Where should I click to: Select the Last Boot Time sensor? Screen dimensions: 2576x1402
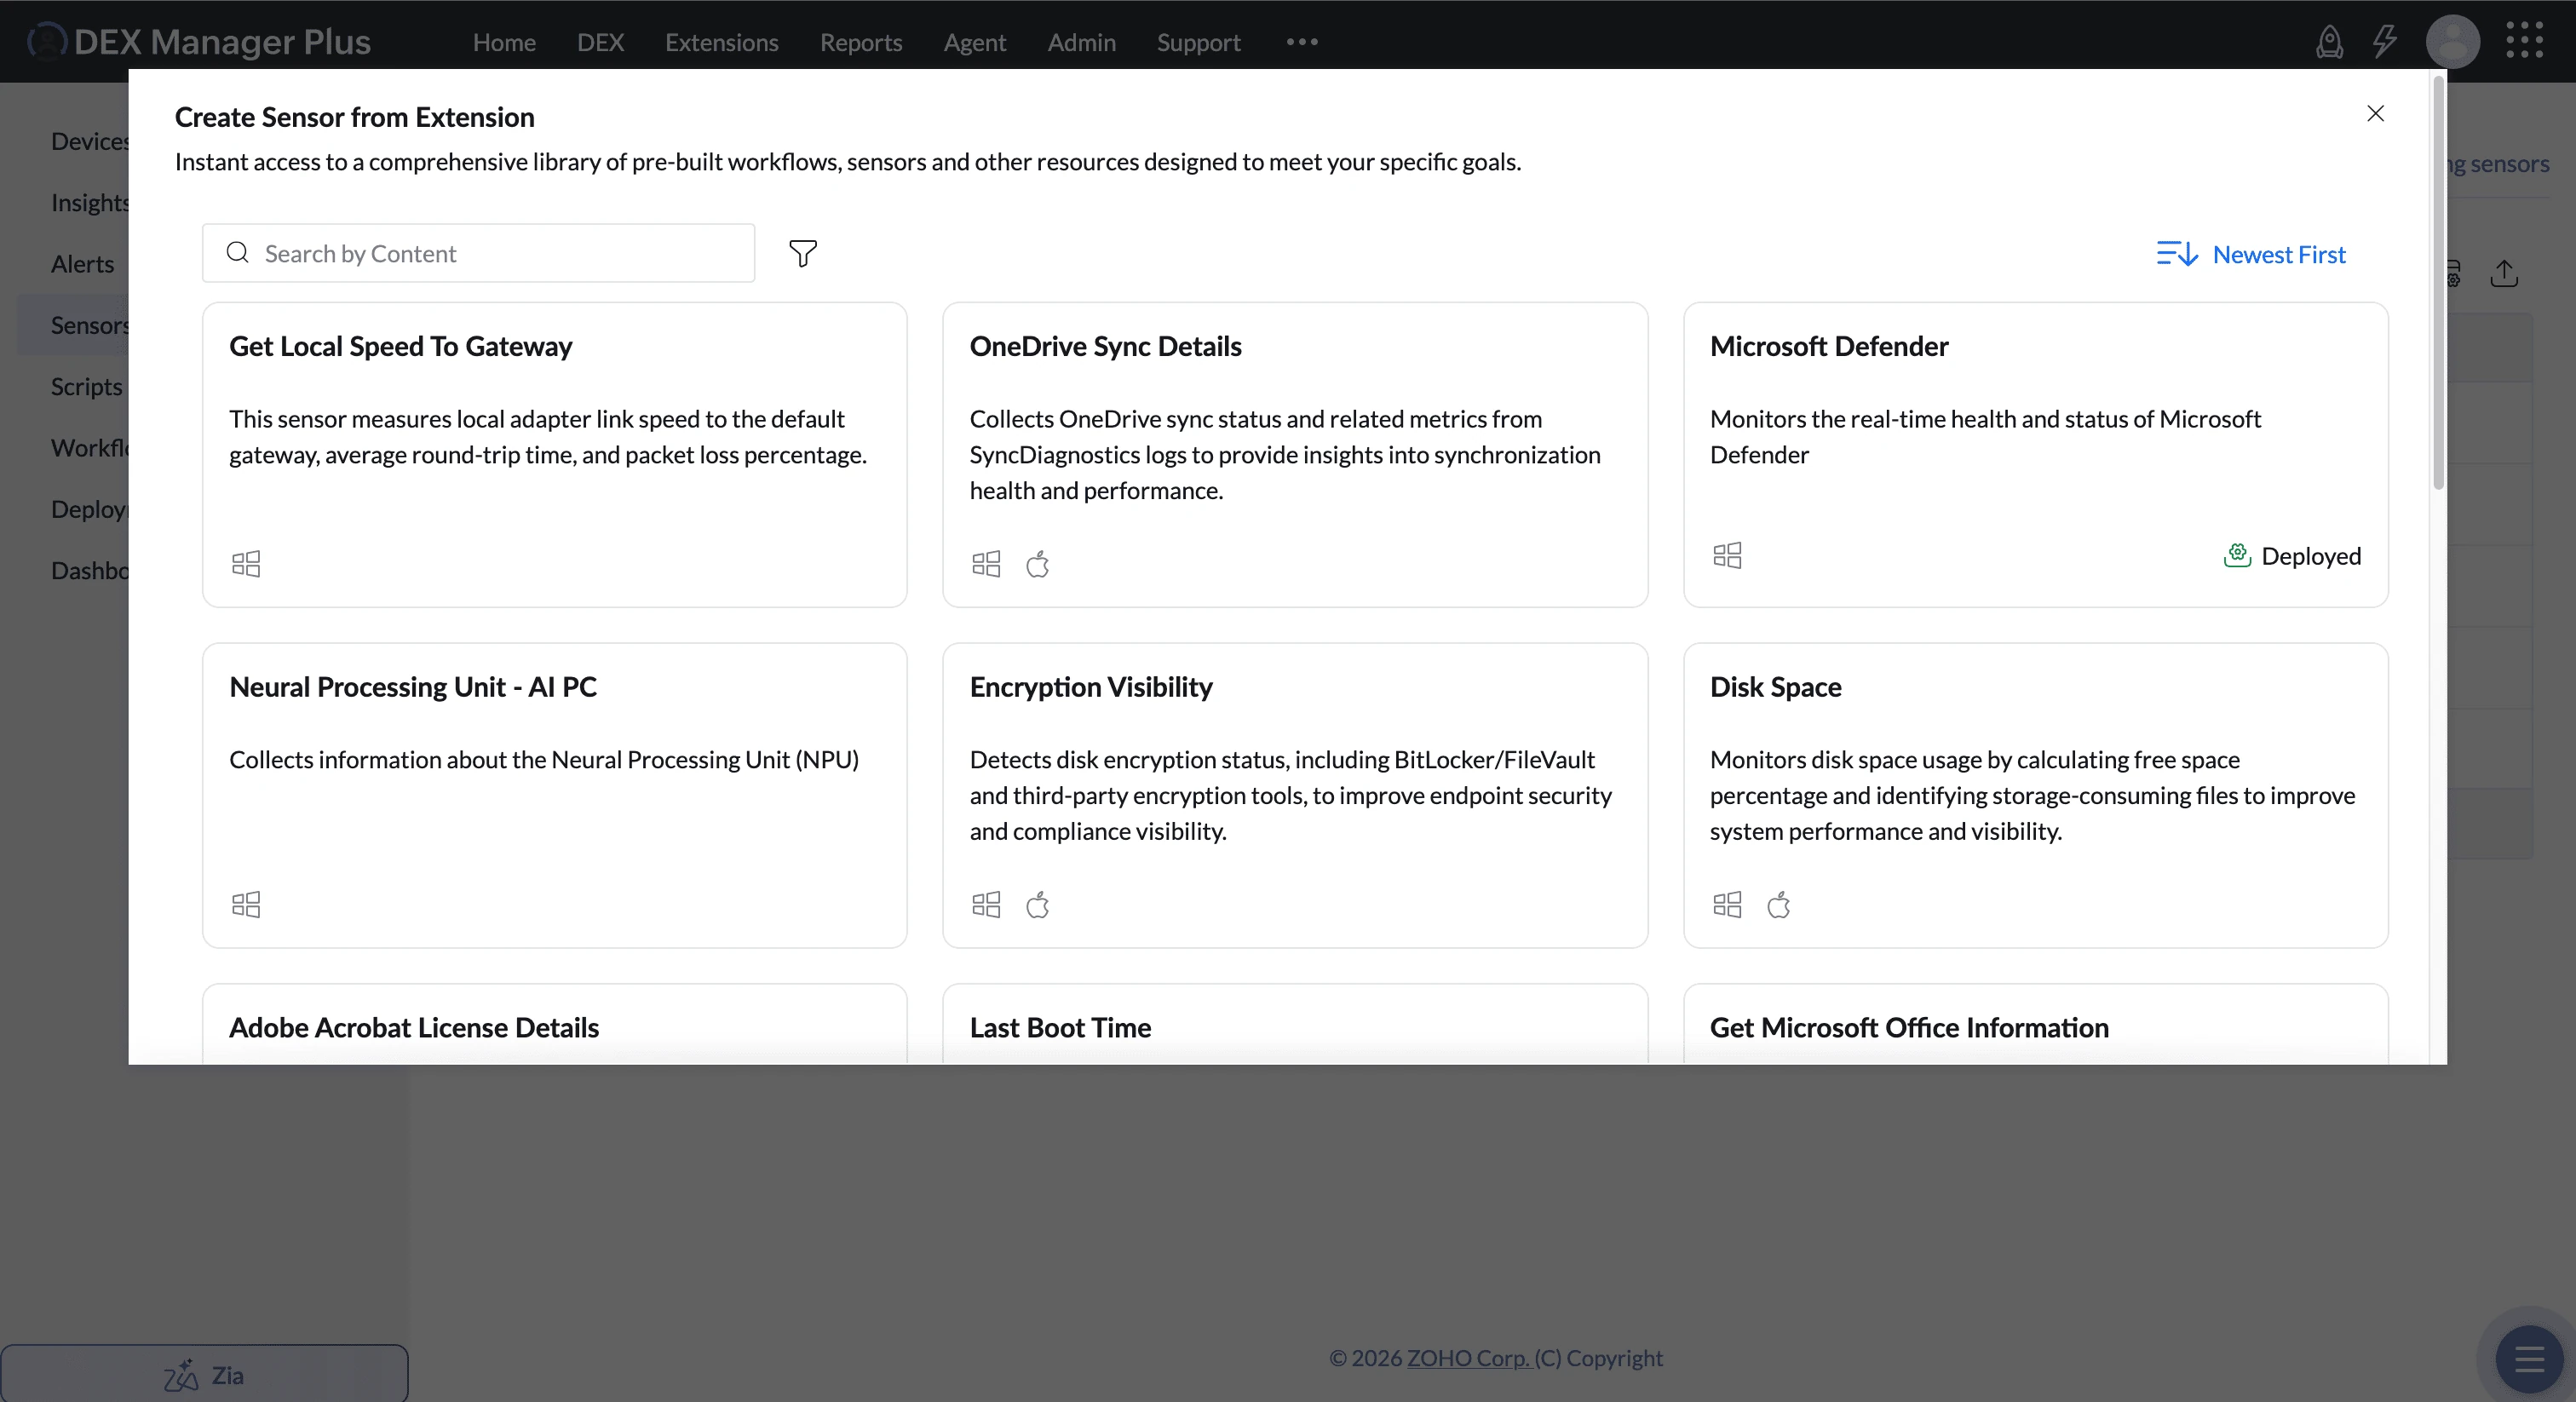coord(1294,1024)
